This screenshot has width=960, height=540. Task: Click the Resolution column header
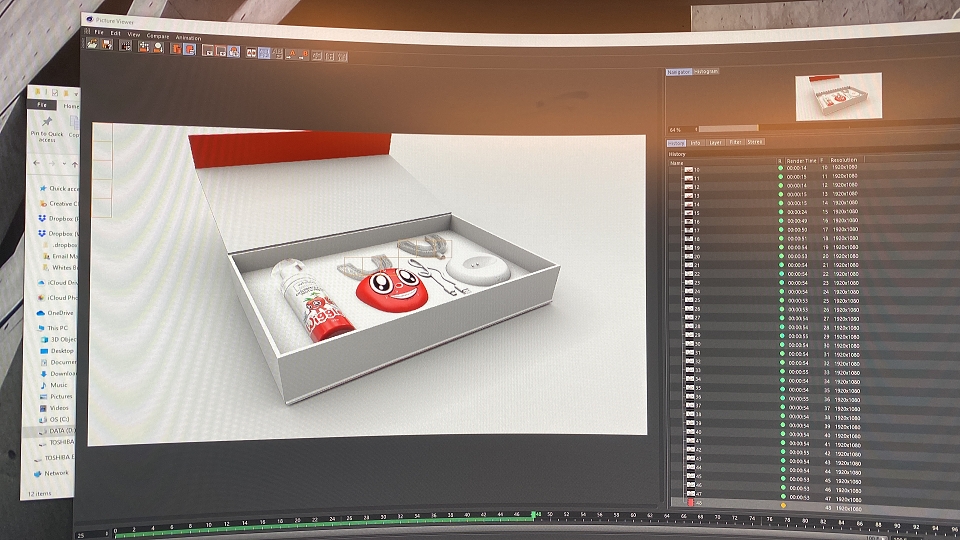click(844, 160)
